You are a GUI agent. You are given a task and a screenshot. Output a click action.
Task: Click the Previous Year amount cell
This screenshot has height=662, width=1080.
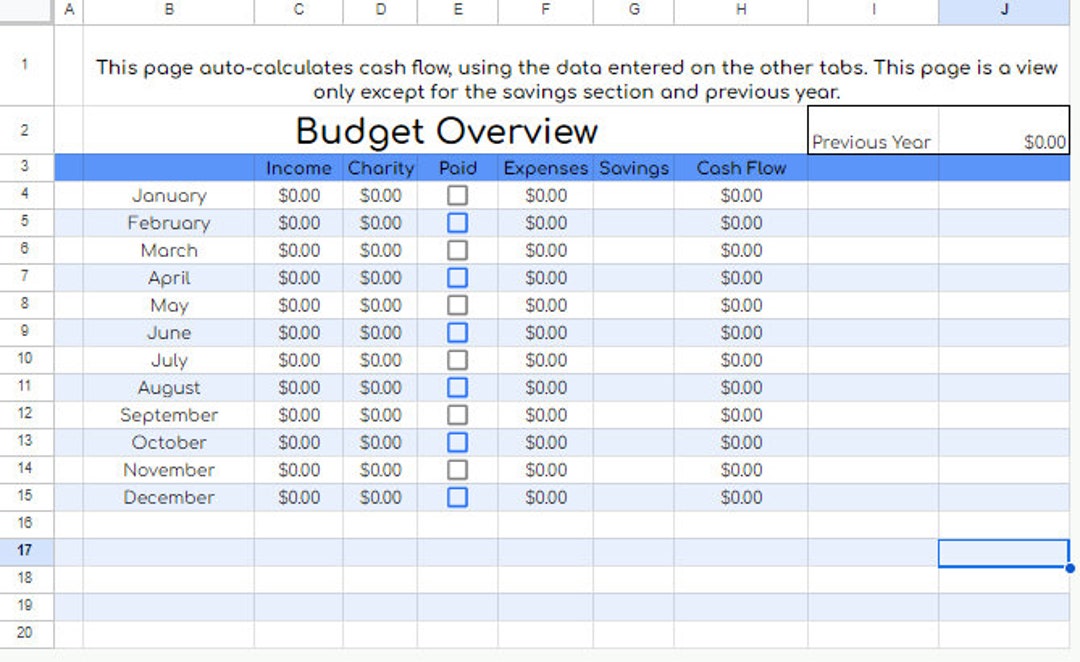(1003, 141)
